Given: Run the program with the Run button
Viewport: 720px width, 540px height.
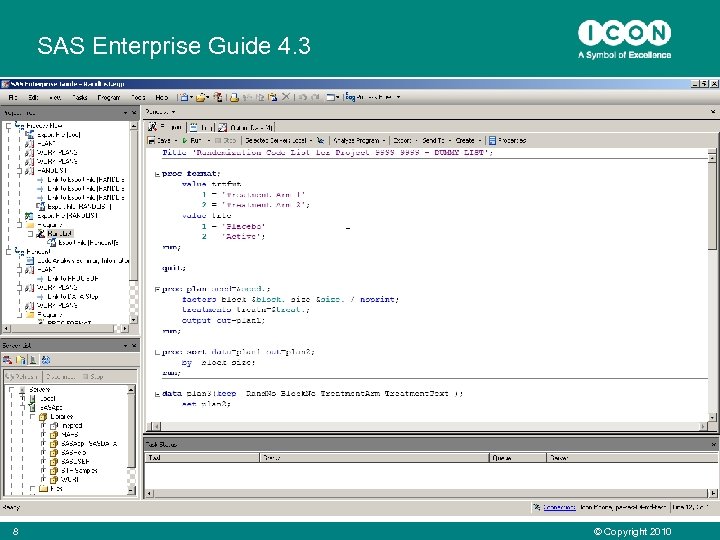Looking at the screenshot, I should click(191, 141).
